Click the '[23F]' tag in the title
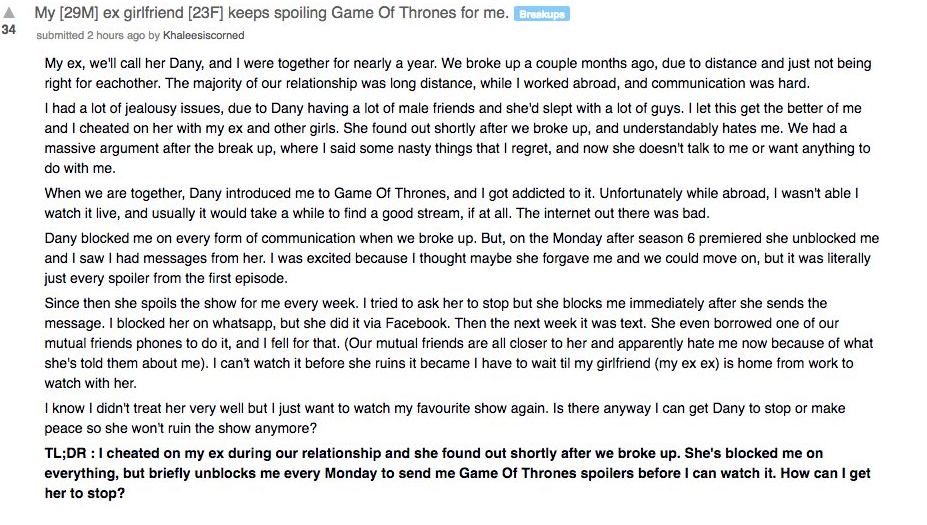 pos(206,13)
